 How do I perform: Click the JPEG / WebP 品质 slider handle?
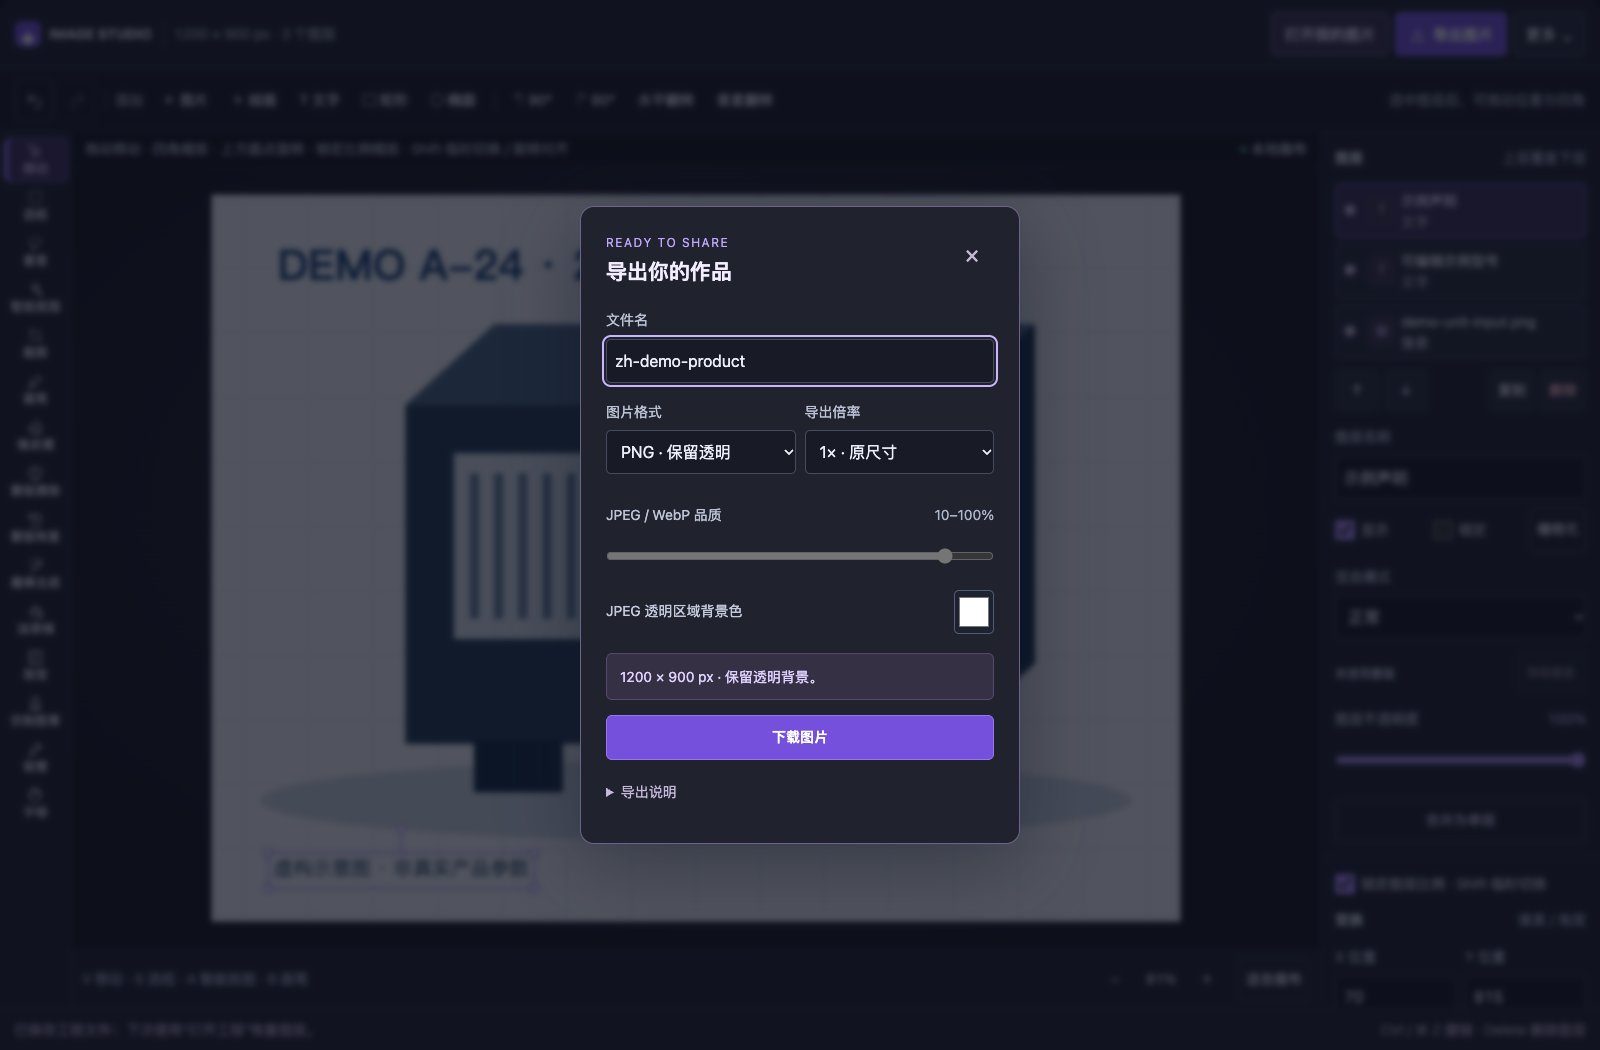tap(945, 556)
